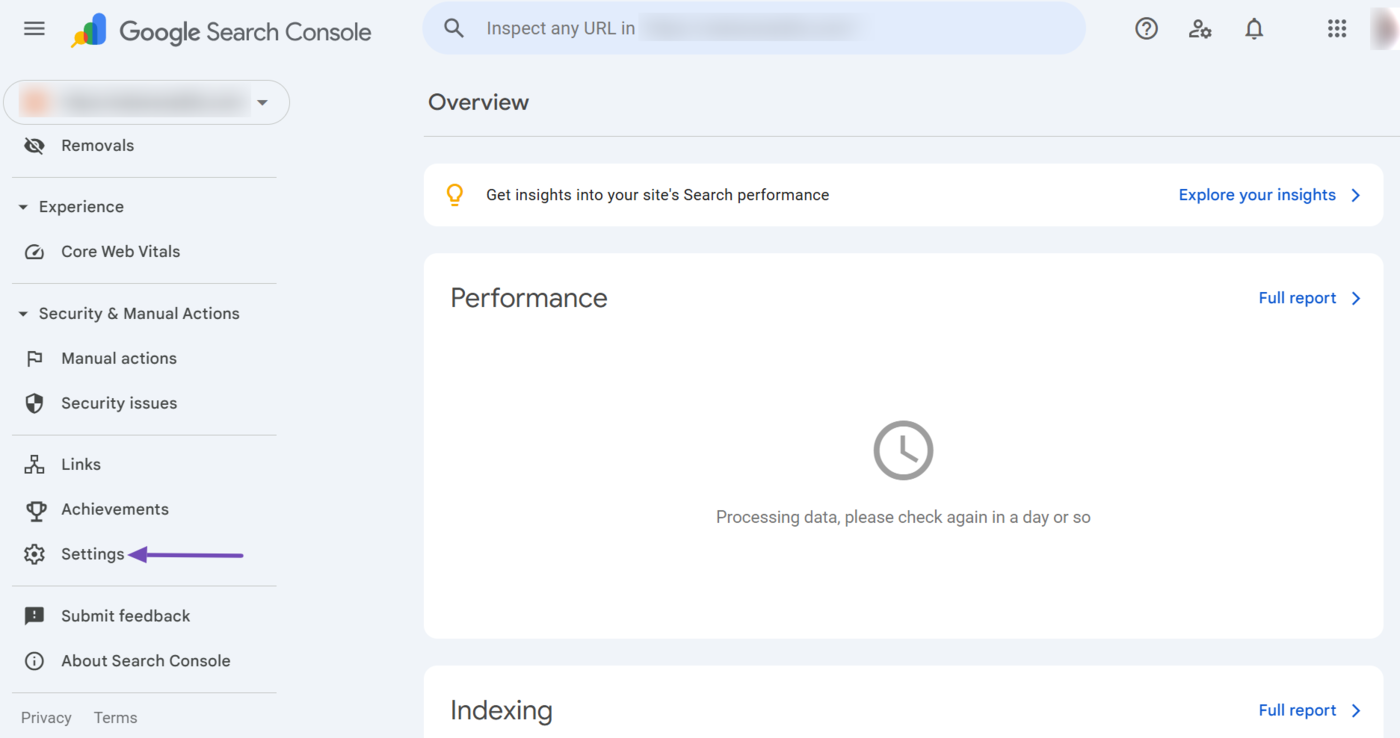Open the Submit feedback icon
Screen dimensions: 1400x738
34,615
